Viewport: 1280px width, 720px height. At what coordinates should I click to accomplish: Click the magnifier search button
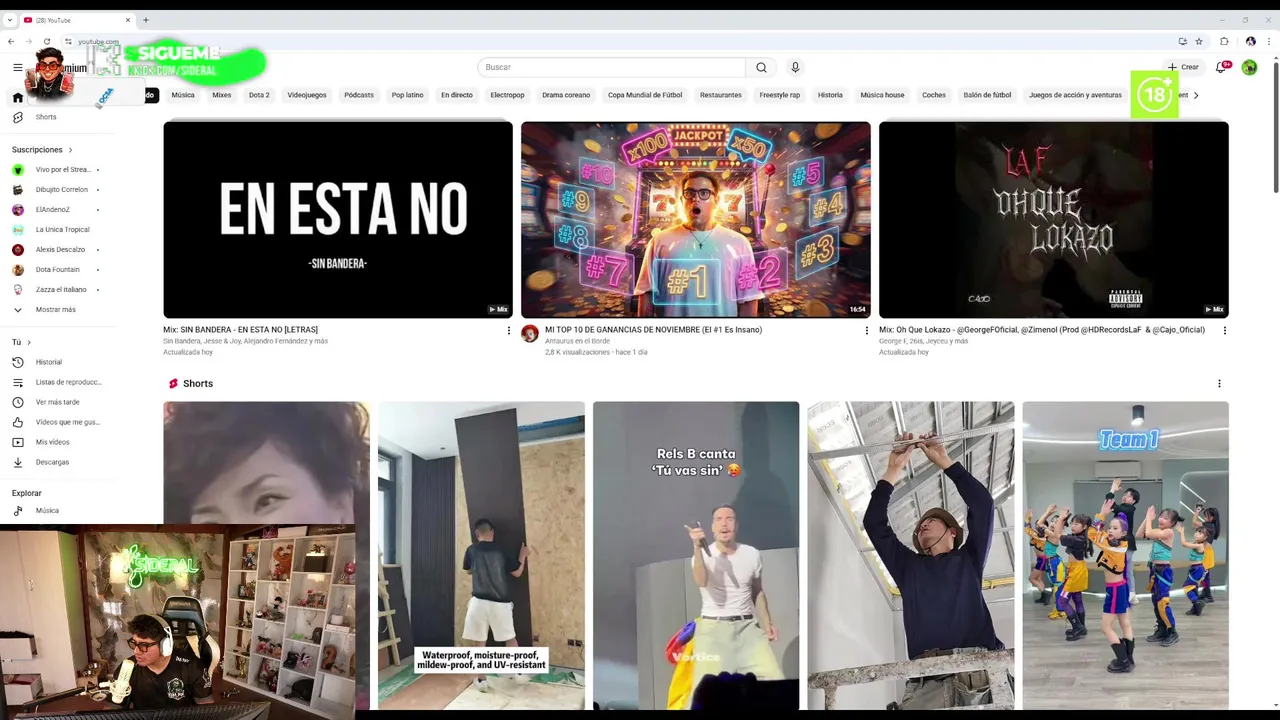(761, 67)
